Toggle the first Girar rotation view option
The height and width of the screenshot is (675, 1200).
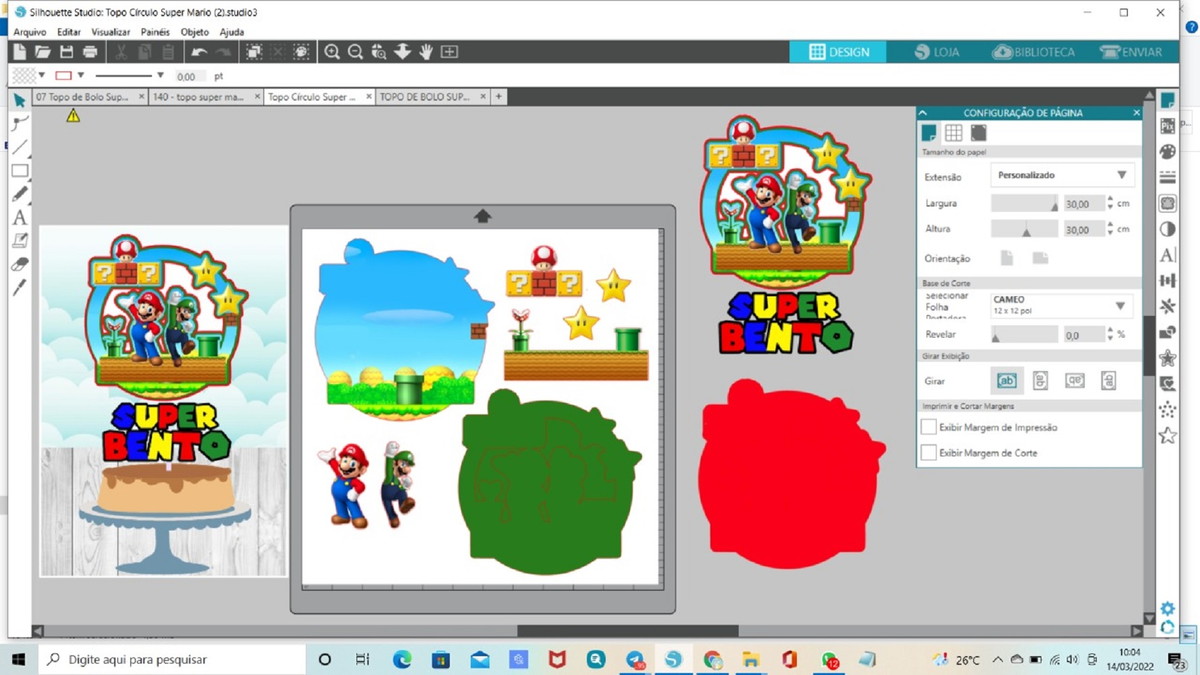click(1007, 381)
